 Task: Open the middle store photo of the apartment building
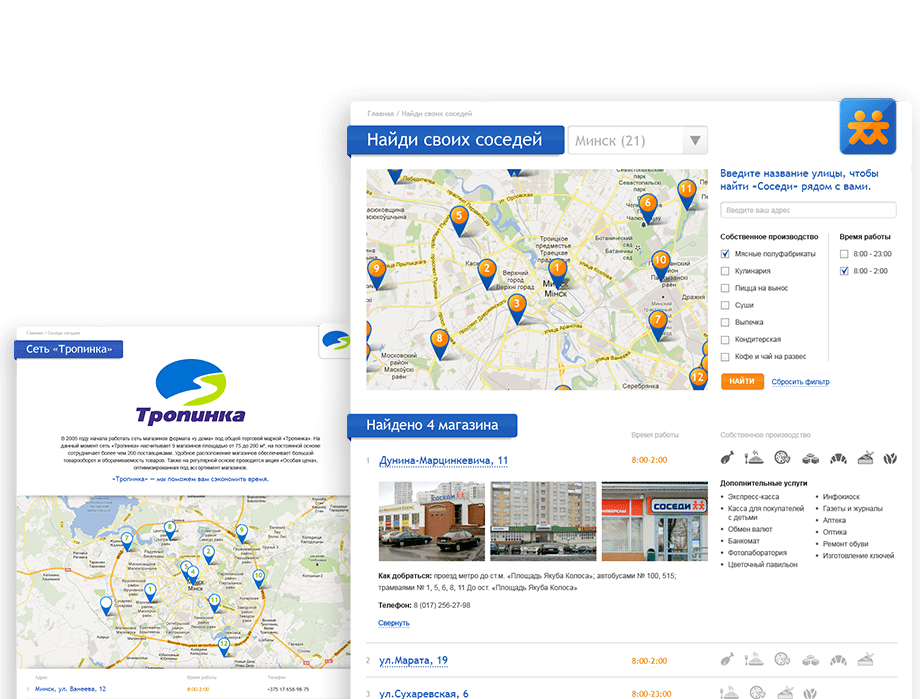543,521
